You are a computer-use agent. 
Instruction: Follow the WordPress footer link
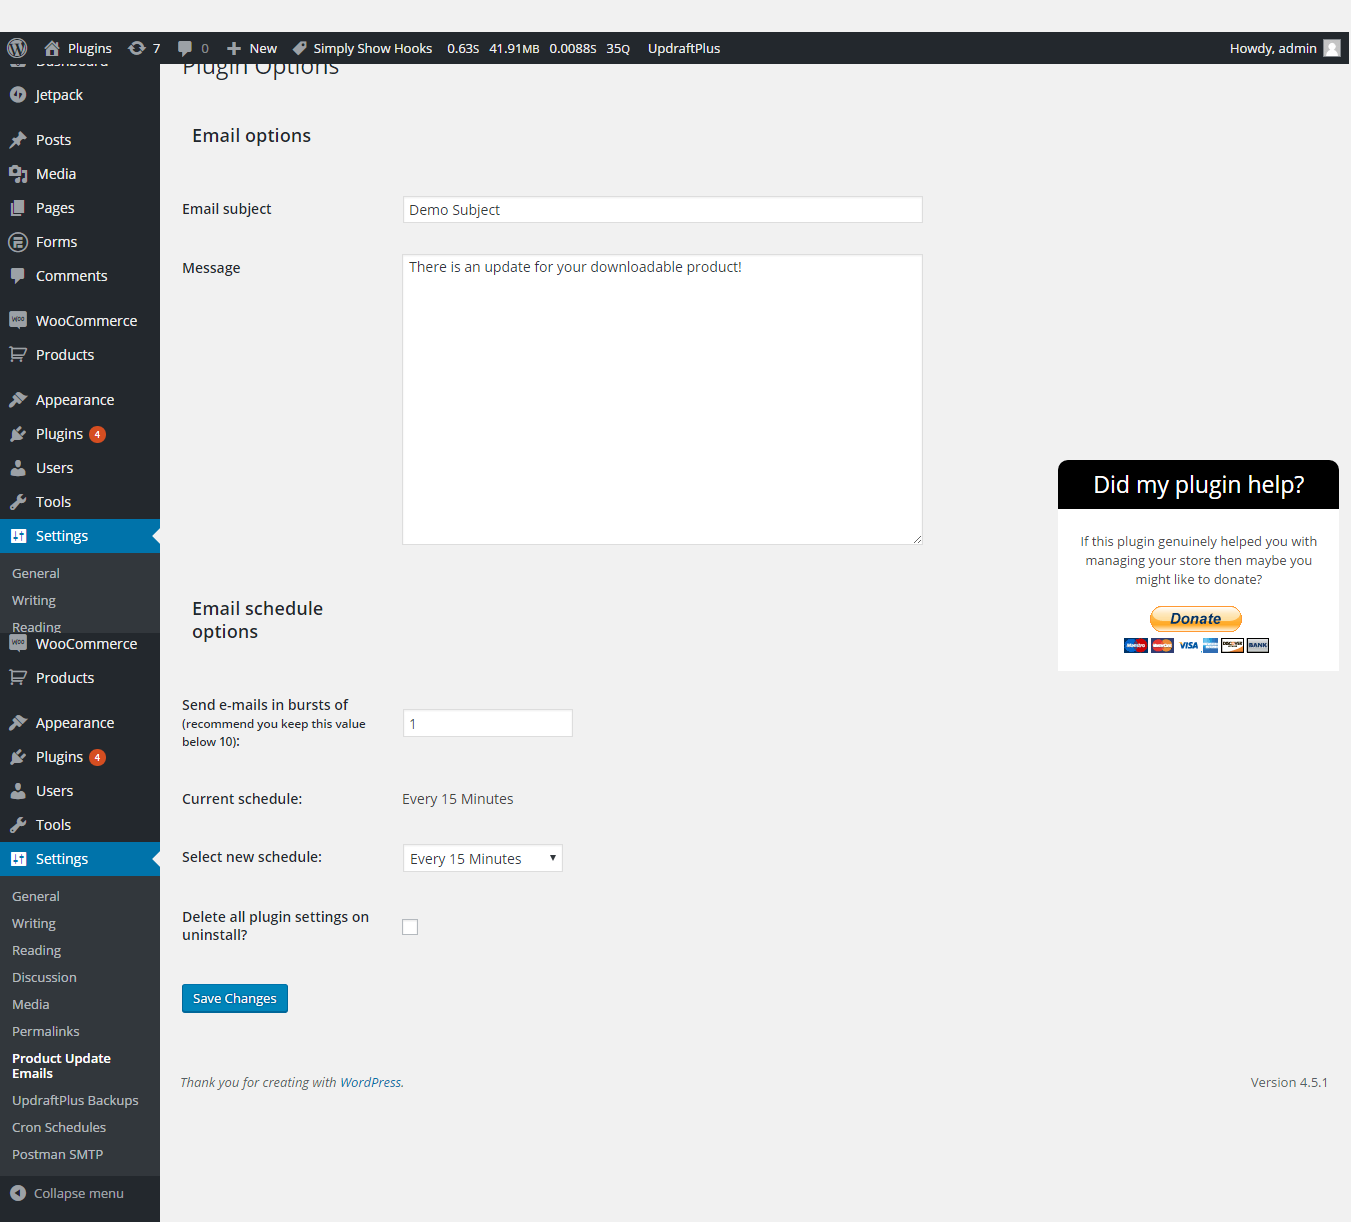point(370,1082)
